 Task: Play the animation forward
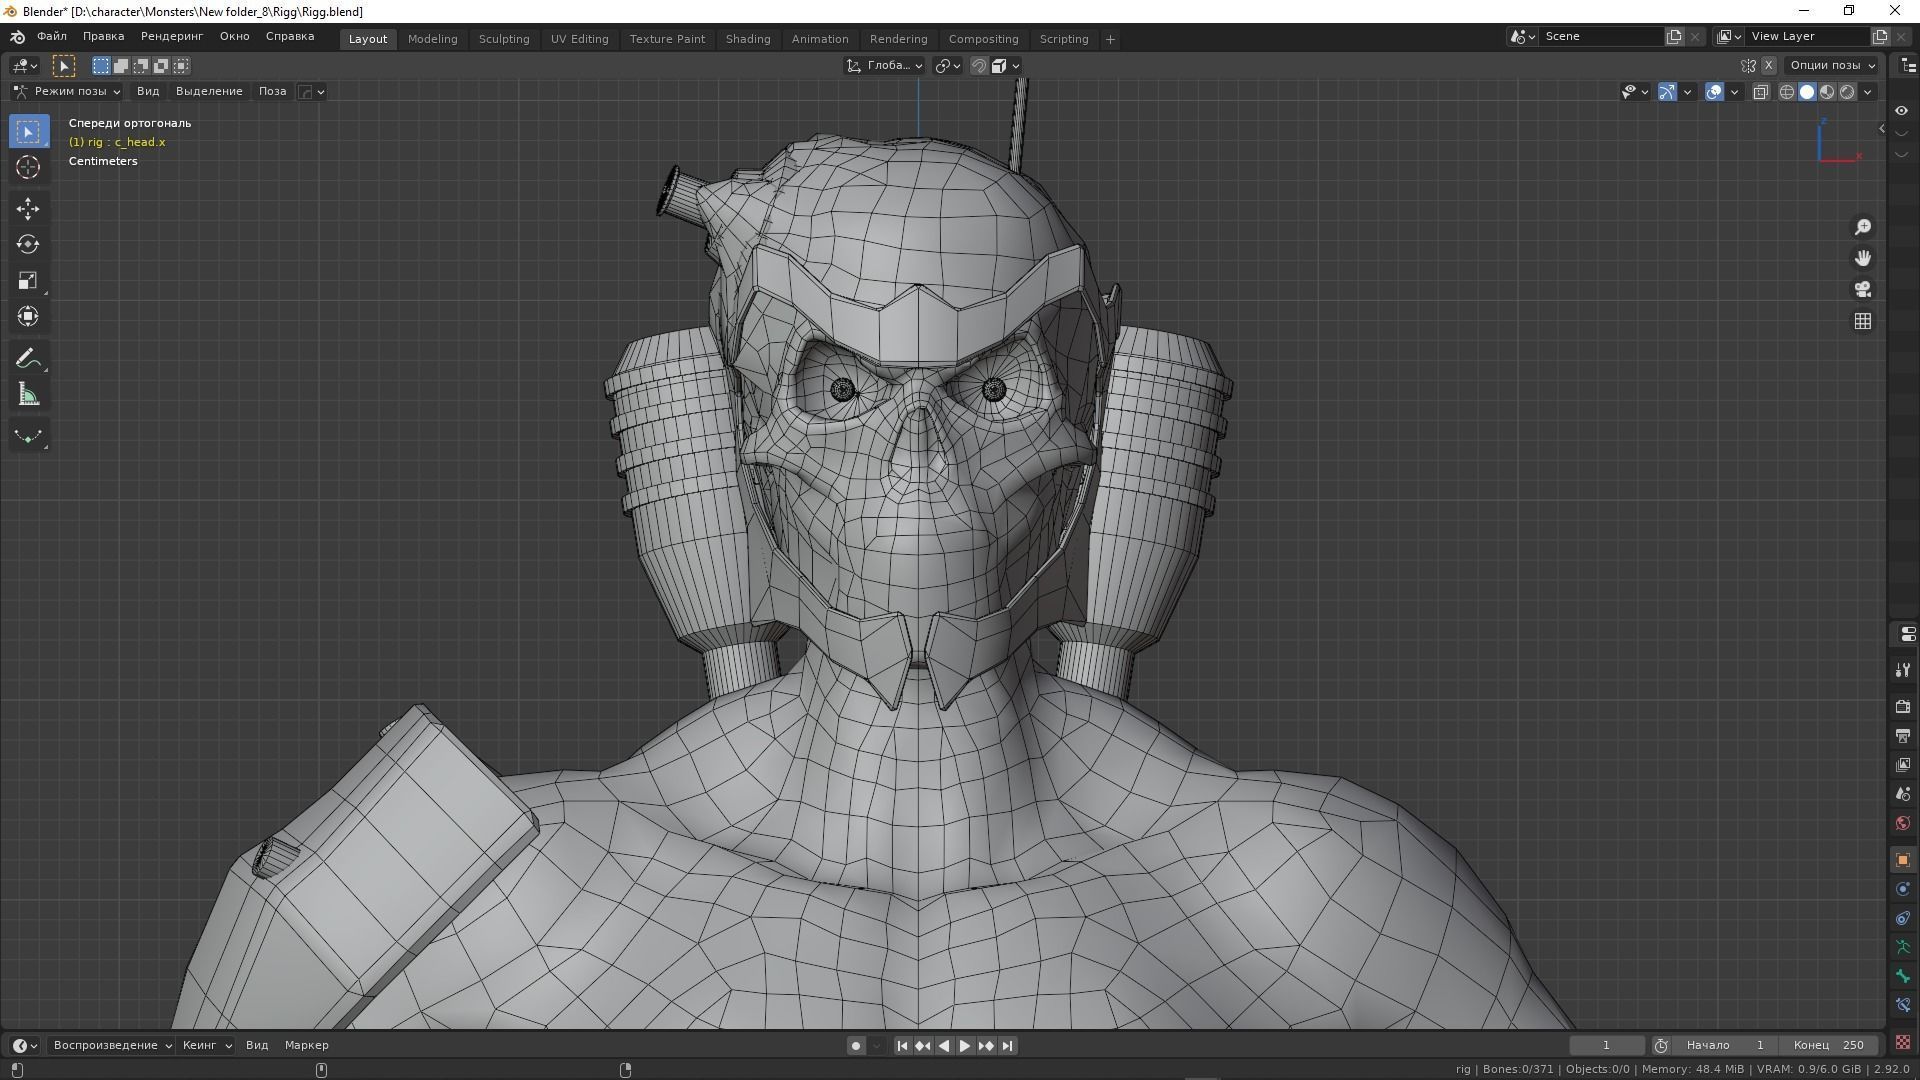(963, 1045)
